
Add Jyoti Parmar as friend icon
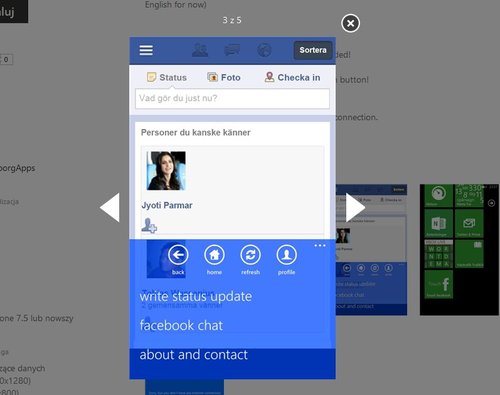pyautogui.click(x=149, y=226)
